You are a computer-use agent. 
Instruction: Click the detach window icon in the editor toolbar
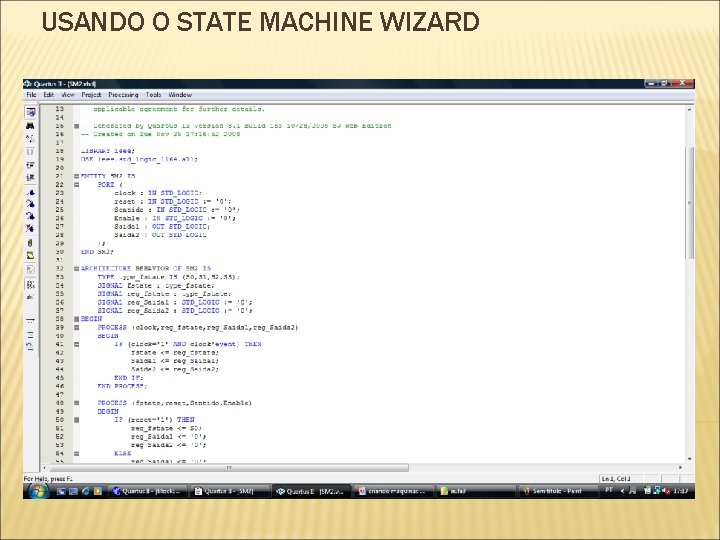click(30, 112)
